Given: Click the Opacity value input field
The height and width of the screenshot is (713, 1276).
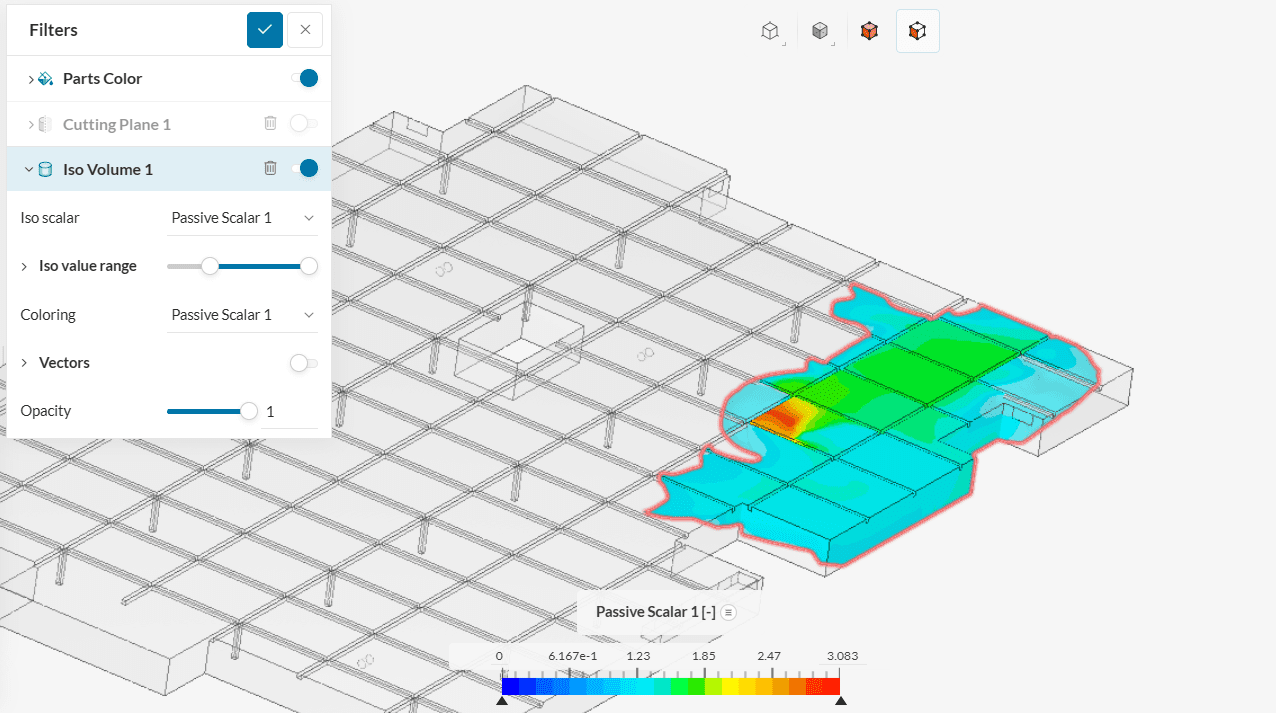Looking at the screenshot, I should click(289, 412).
